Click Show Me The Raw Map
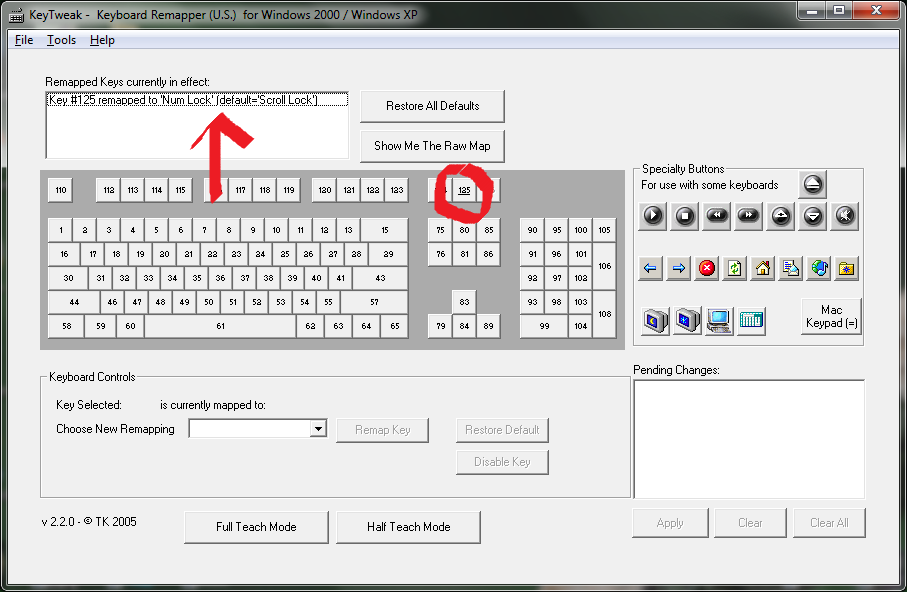 432,146
